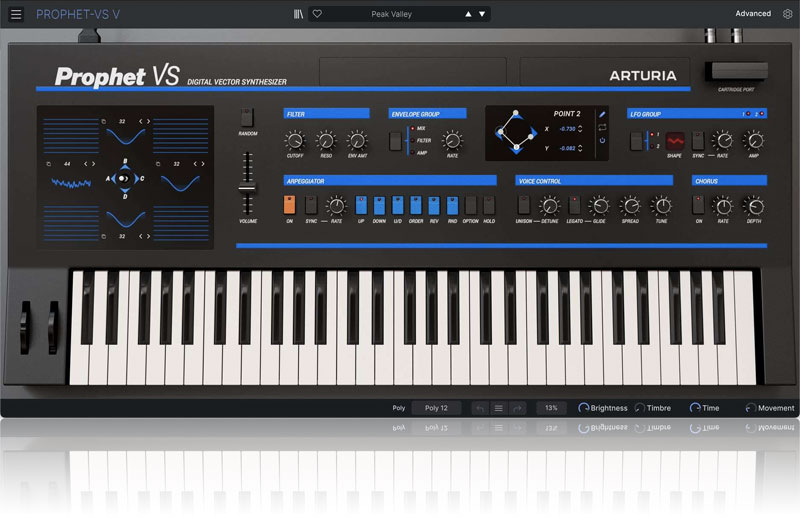800x518 pixels.
Task: Click the undo arrow in bottom bar
Action: pyautogui.click(x=480, y=408)
